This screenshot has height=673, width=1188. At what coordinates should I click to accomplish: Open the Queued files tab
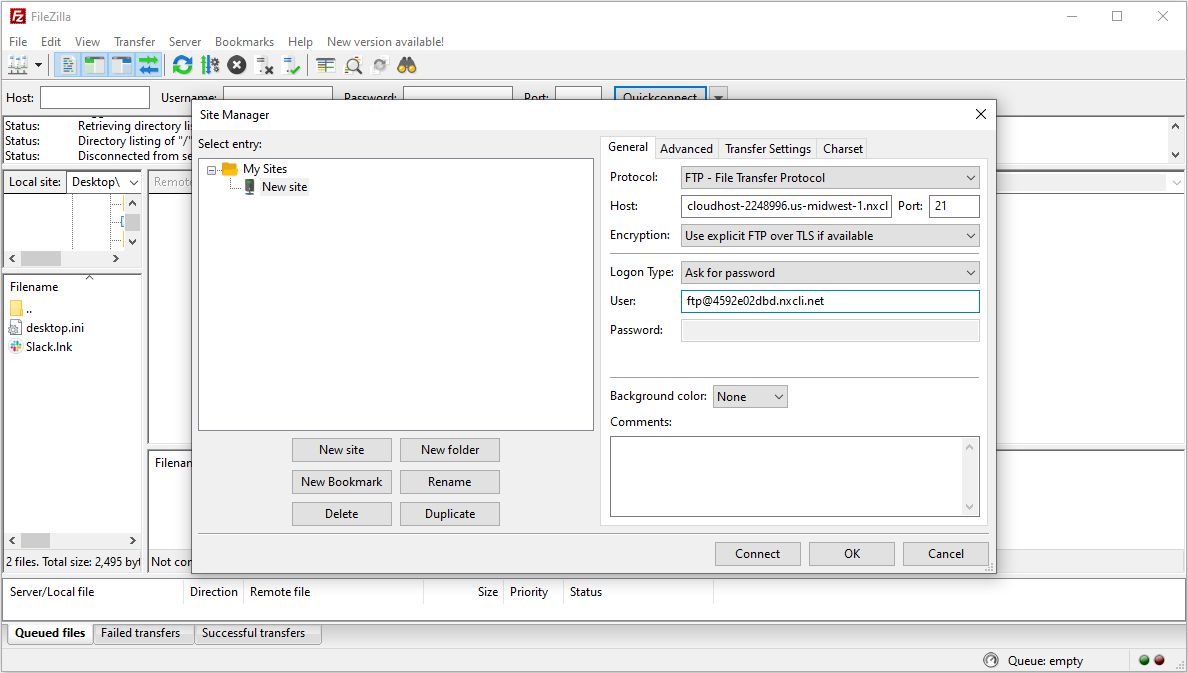[x=50, y=633]
